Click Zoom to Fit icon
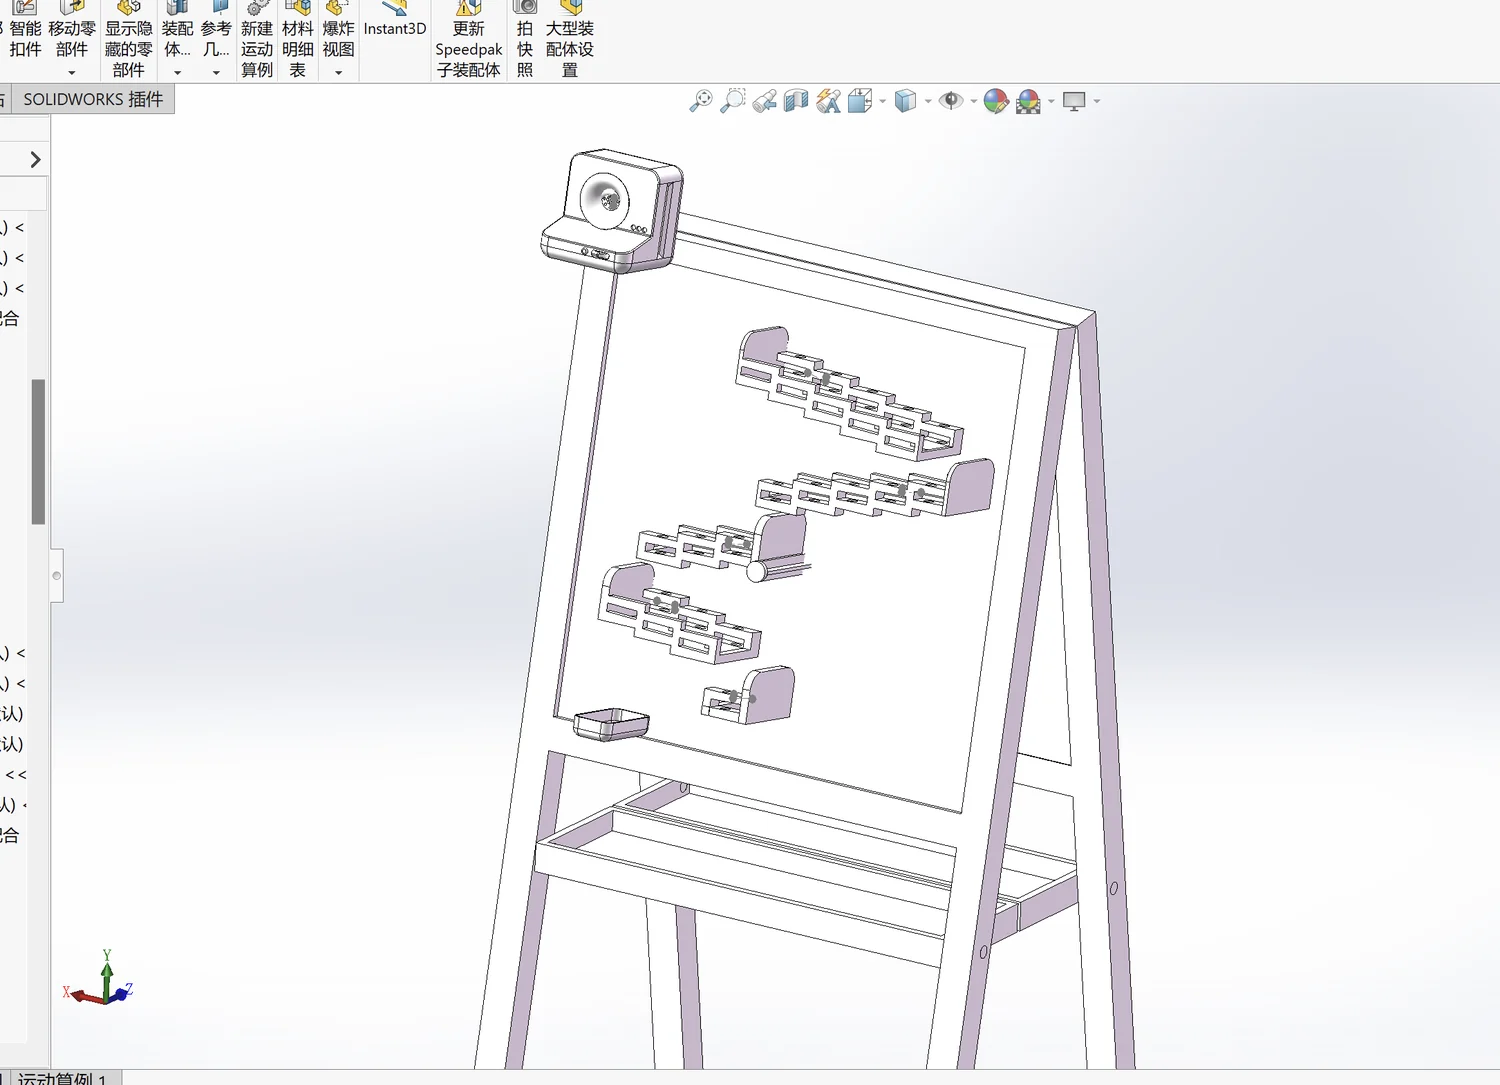 (701, 101)
